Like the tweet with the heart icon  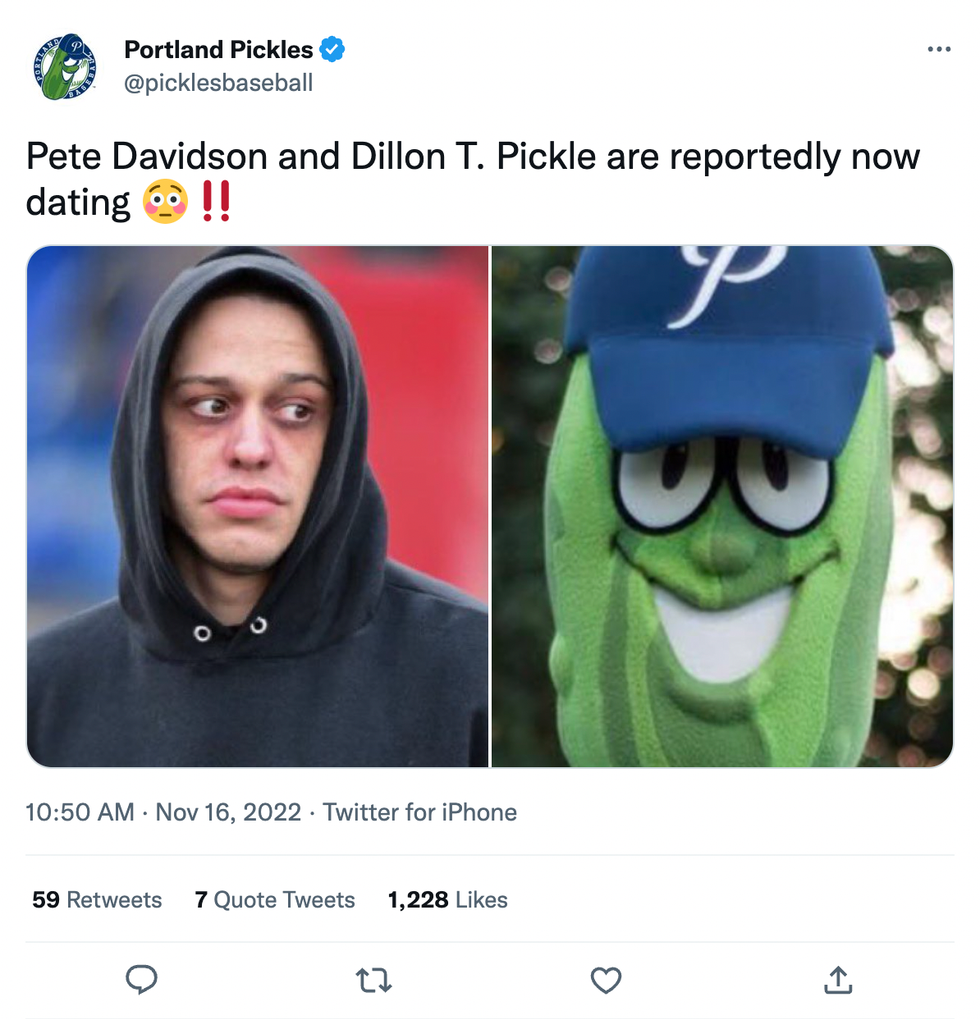pyautogui.click(x=606, y=980)
